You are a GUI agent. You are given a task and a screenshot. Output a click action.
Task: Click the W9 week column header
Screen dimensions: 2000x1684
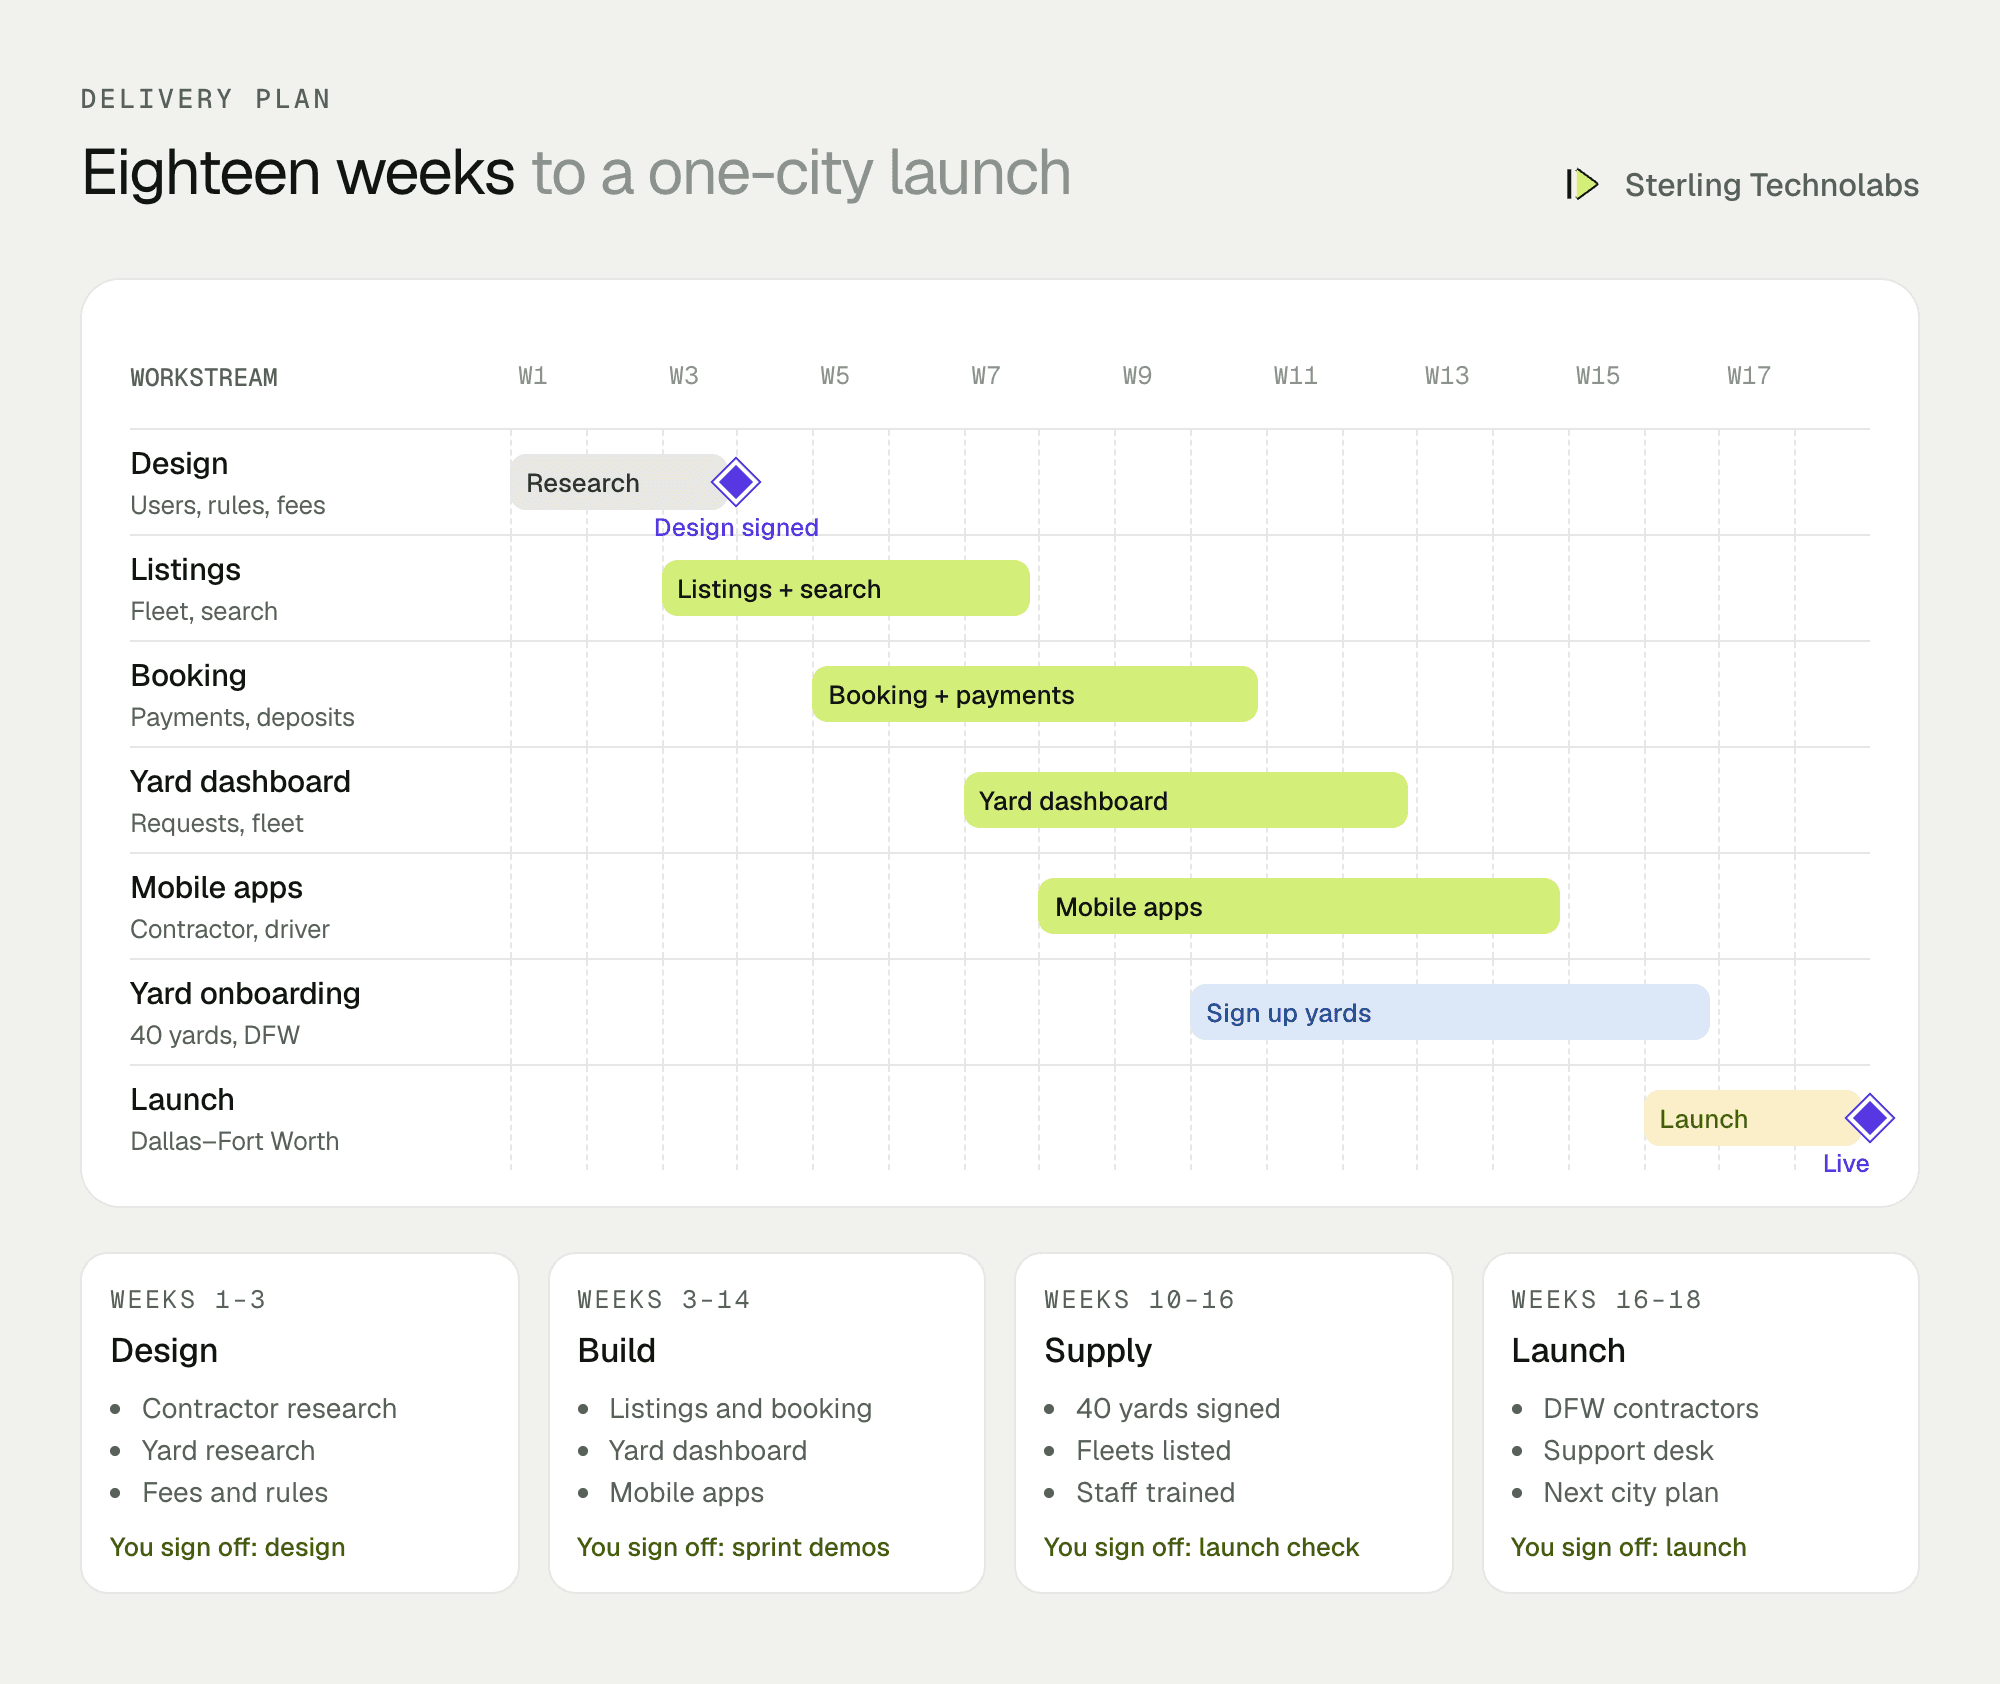pyautogui.click(x=1136, y=376)
